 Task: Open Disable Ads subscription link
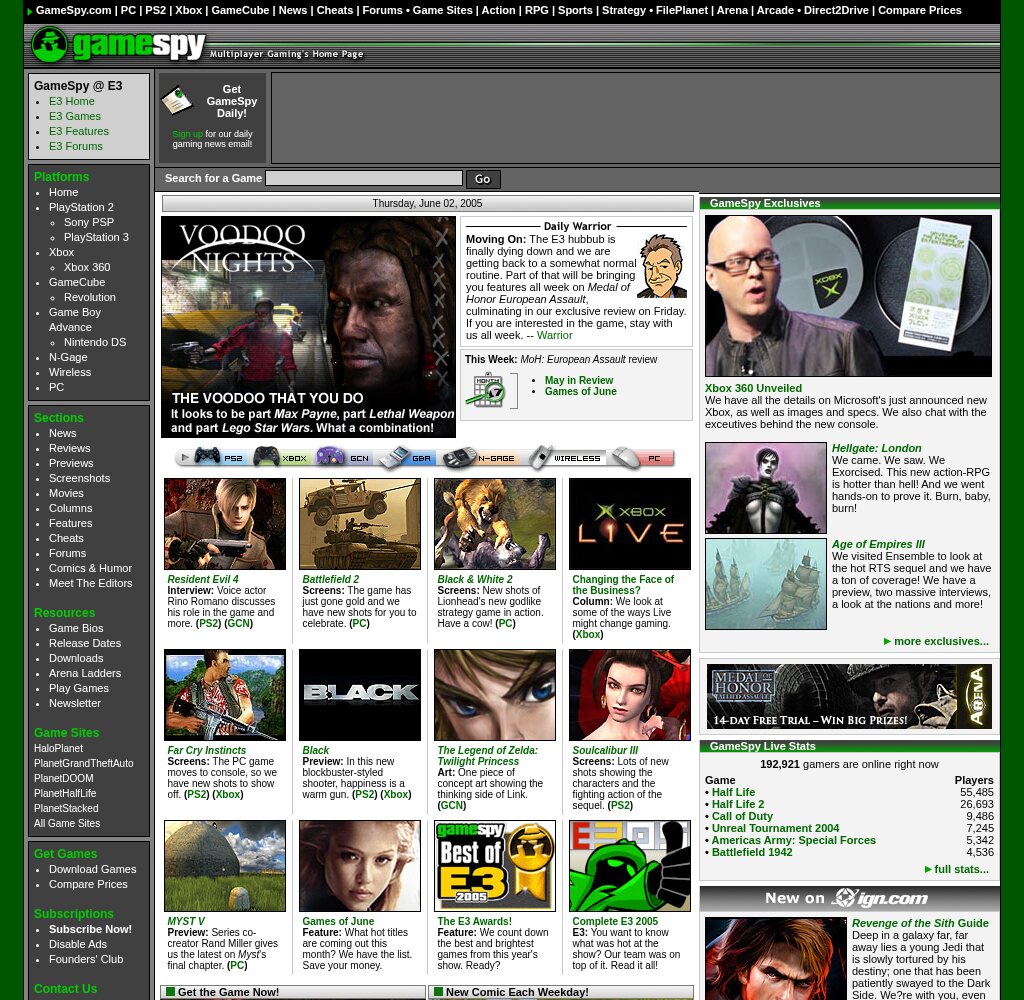pos(78,944)
